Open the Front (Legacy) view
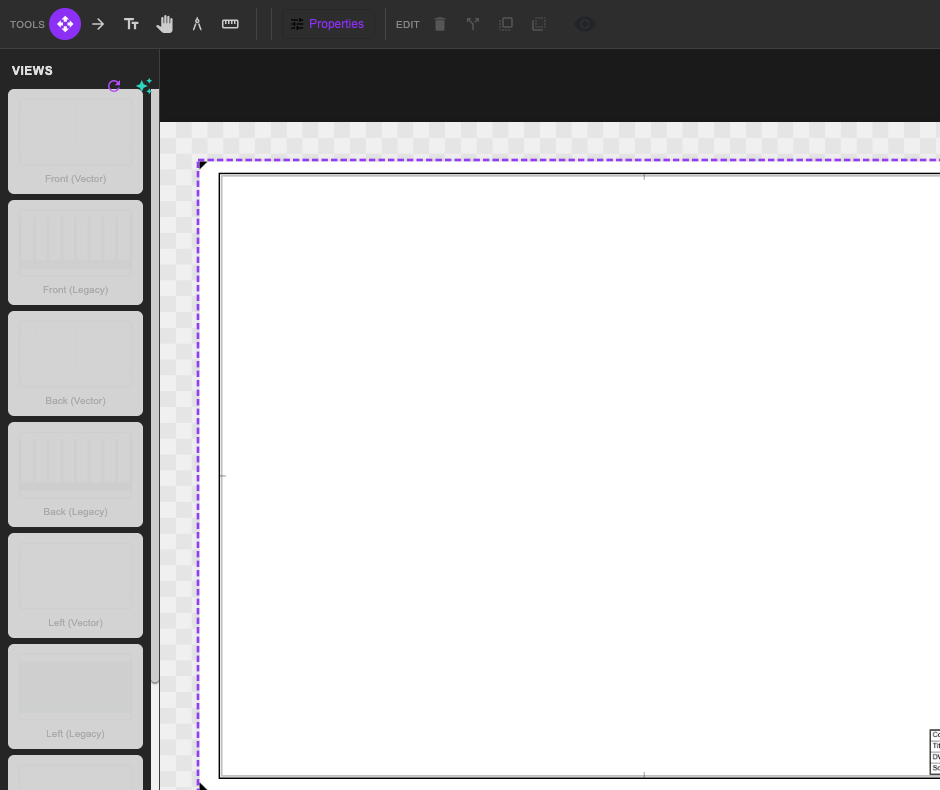Image resolution: width=940 pixels, height=790 pixels. click(x=75, y=251)
